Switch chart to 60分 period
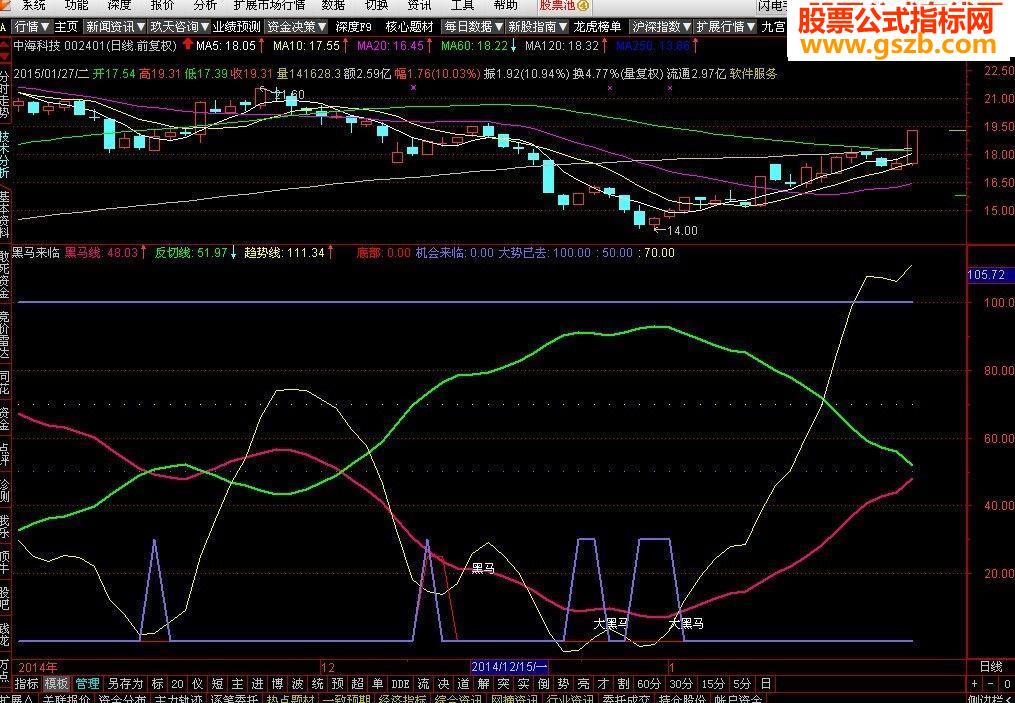Screen dimensions: 1015x703 649,684
